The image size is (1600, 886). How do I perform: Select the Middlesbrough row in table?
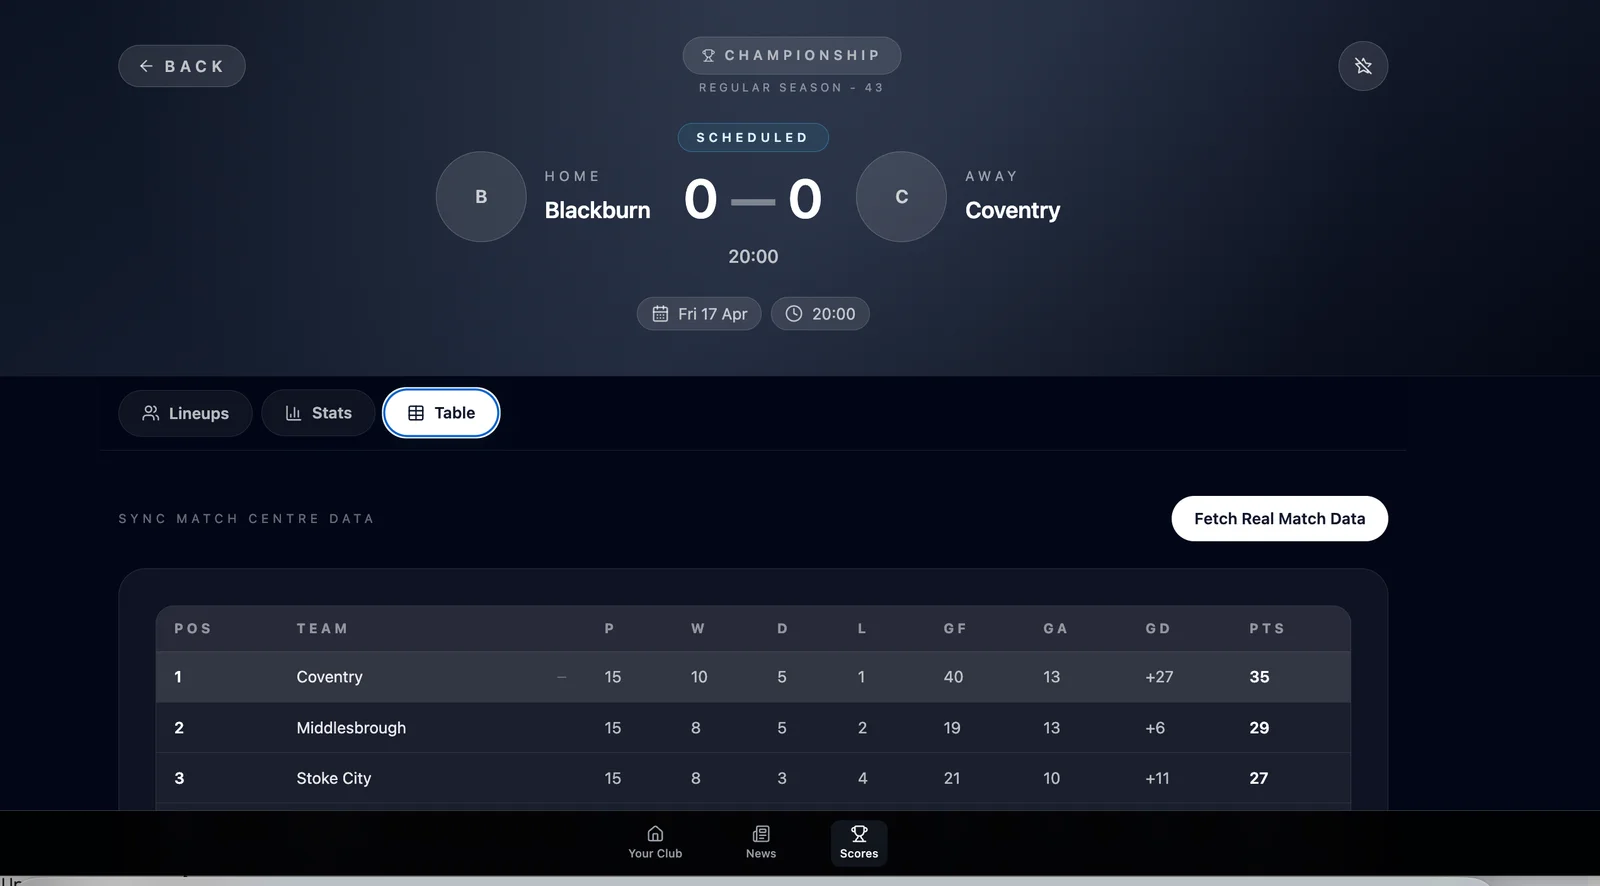(752, 728)
